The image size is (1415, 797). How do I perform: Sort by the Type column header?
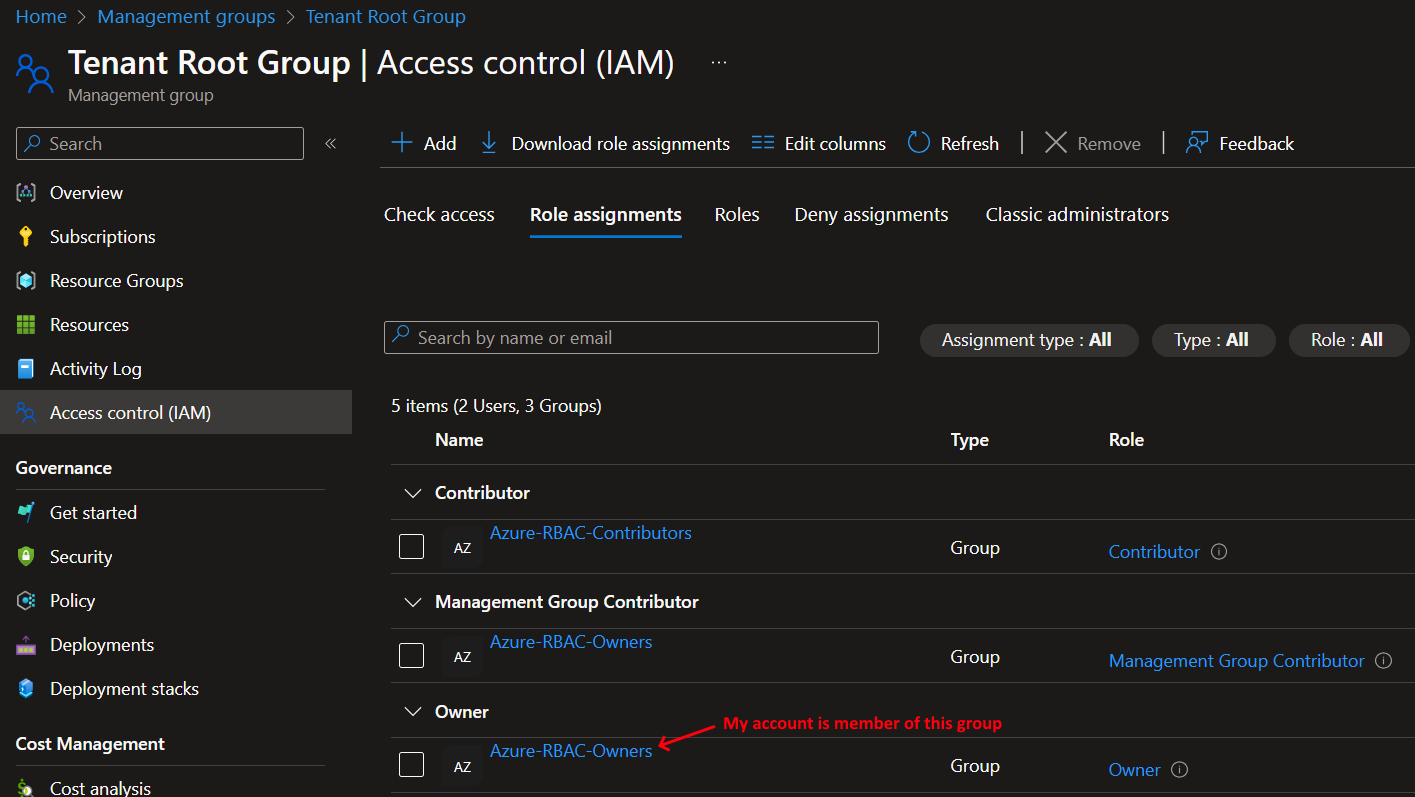(969, 440)
